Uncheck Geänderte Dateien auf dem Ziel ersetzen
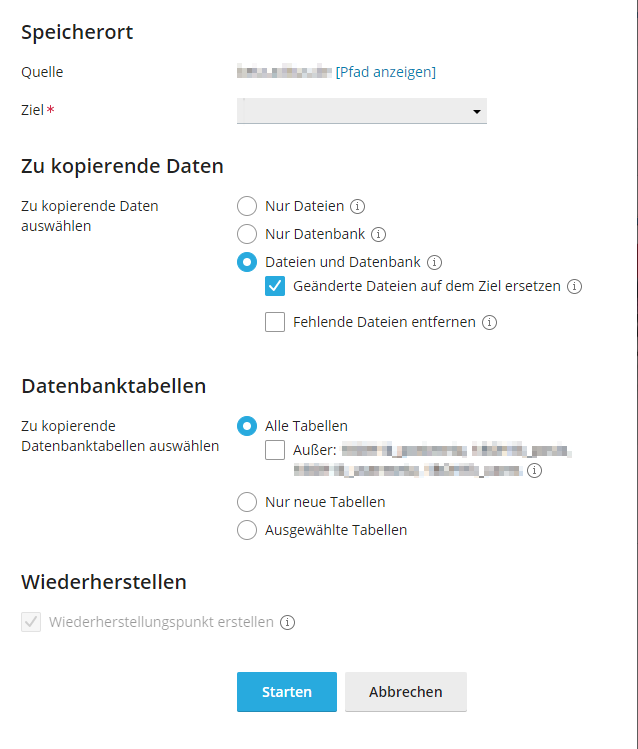Screen dimensions: 638x749 coord(275,286)
